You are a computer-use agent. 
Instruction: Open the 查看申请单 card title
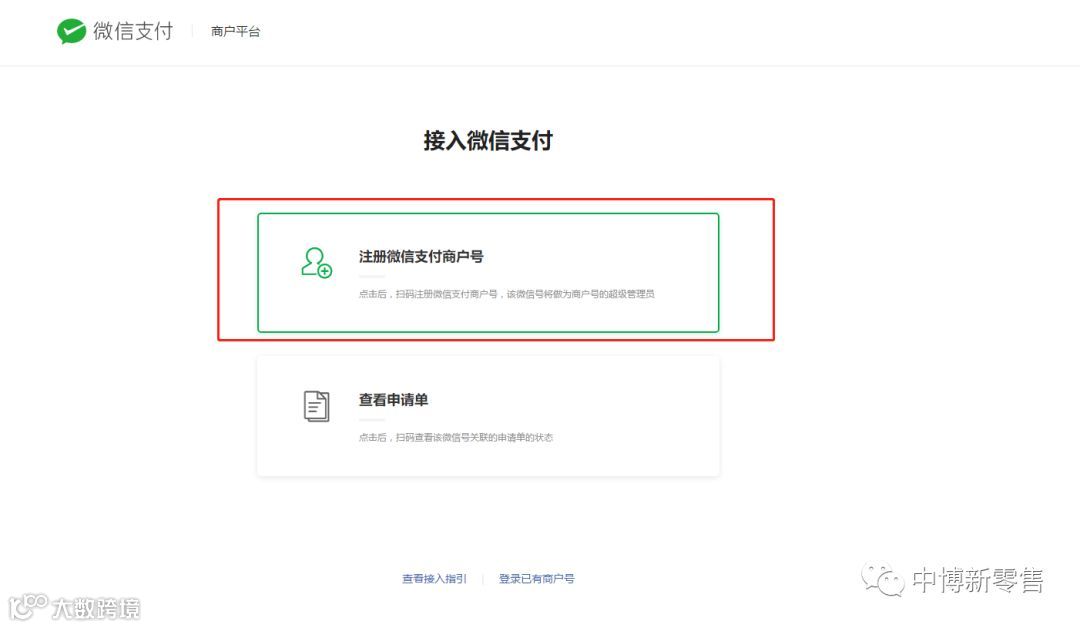[x=393, y=400]
